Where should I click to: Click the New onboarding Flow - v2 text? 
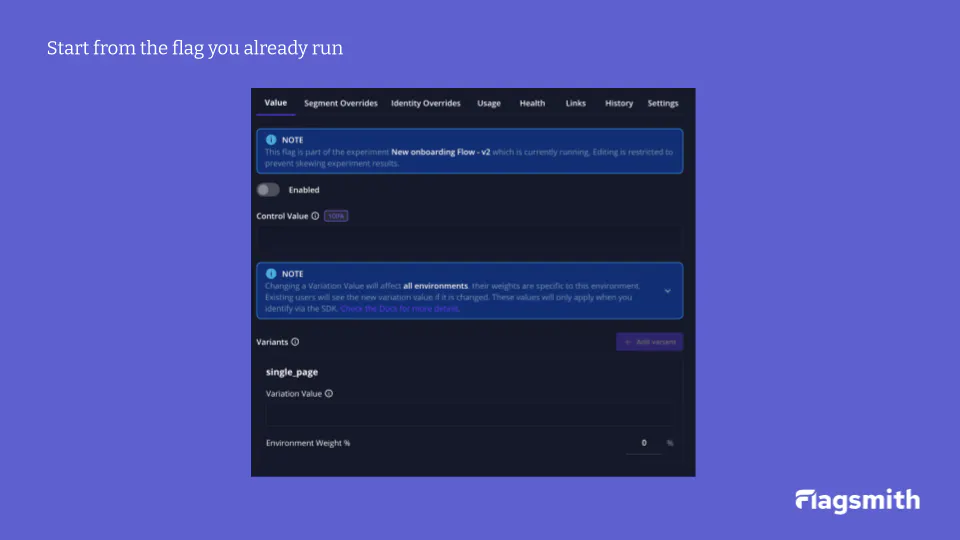[x=441, y=152]
